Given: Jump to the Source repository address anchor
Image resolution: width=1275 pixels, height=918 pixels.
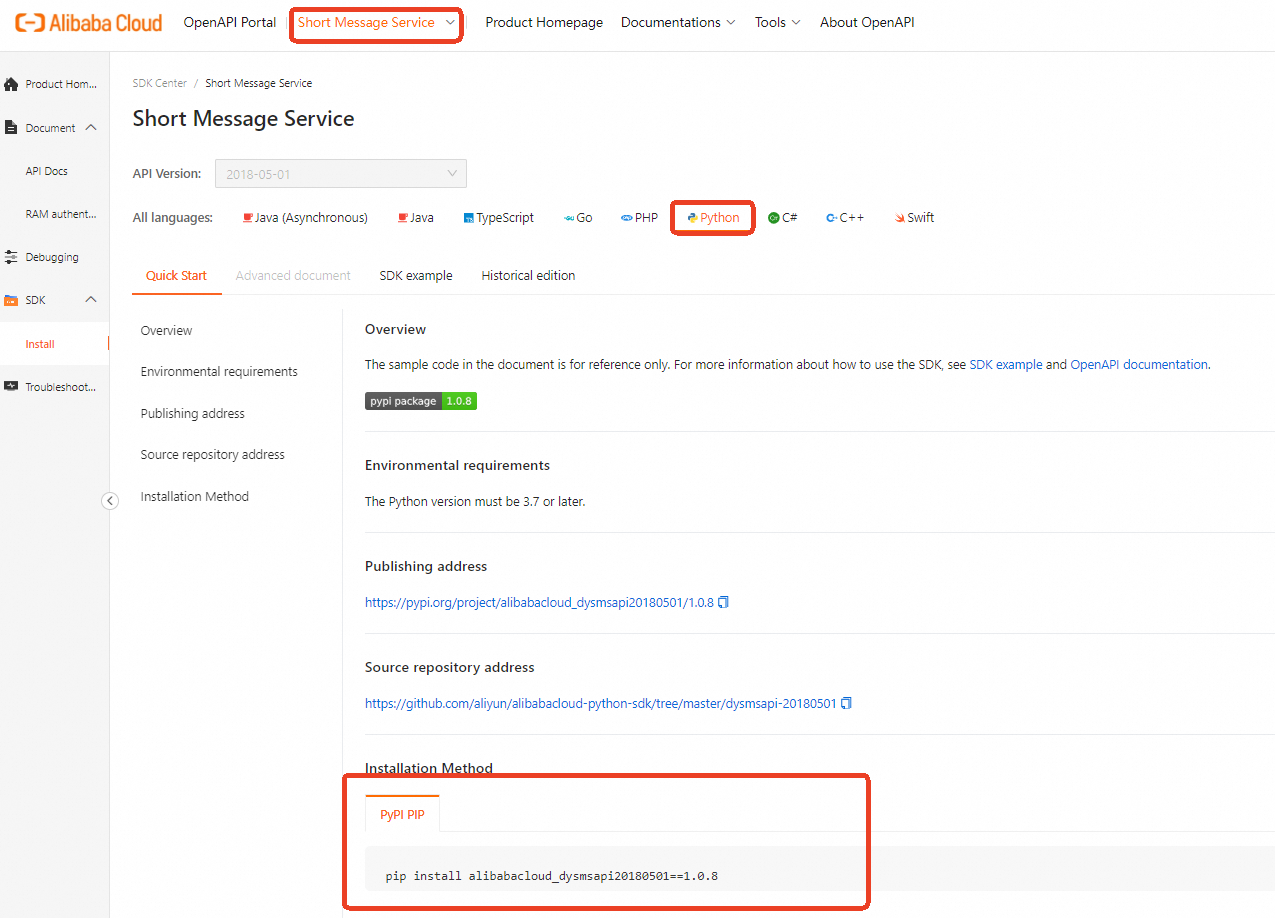Looking at the screenshot, I should pyautogui.click(x=212, y=455).
